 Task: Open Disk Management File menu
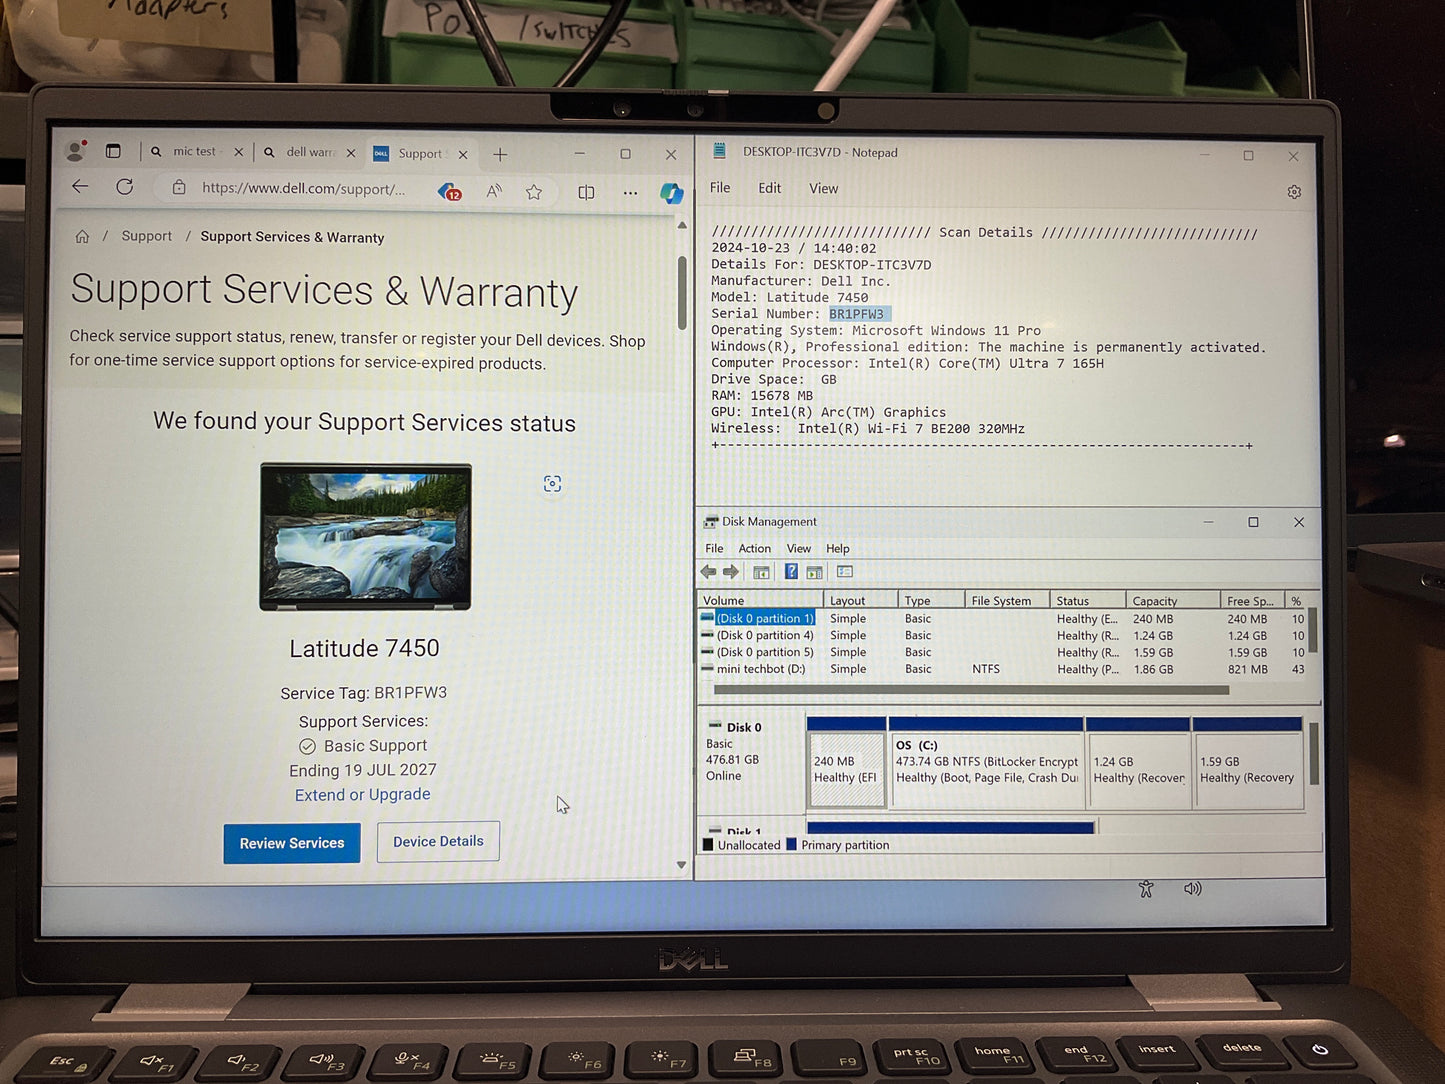coord(714,548)
